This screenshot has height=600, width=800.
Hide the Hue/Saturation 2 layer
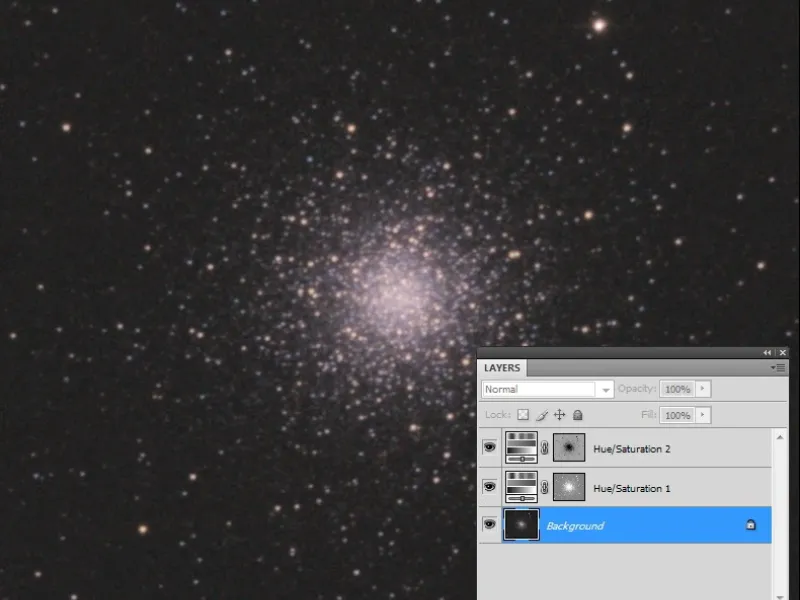489,448
